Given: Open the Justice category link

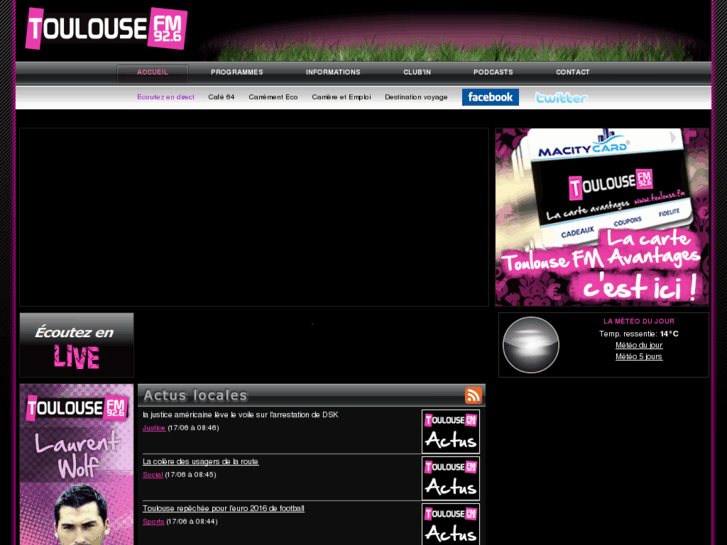Looking at the screenshot, I should point(154,428).
